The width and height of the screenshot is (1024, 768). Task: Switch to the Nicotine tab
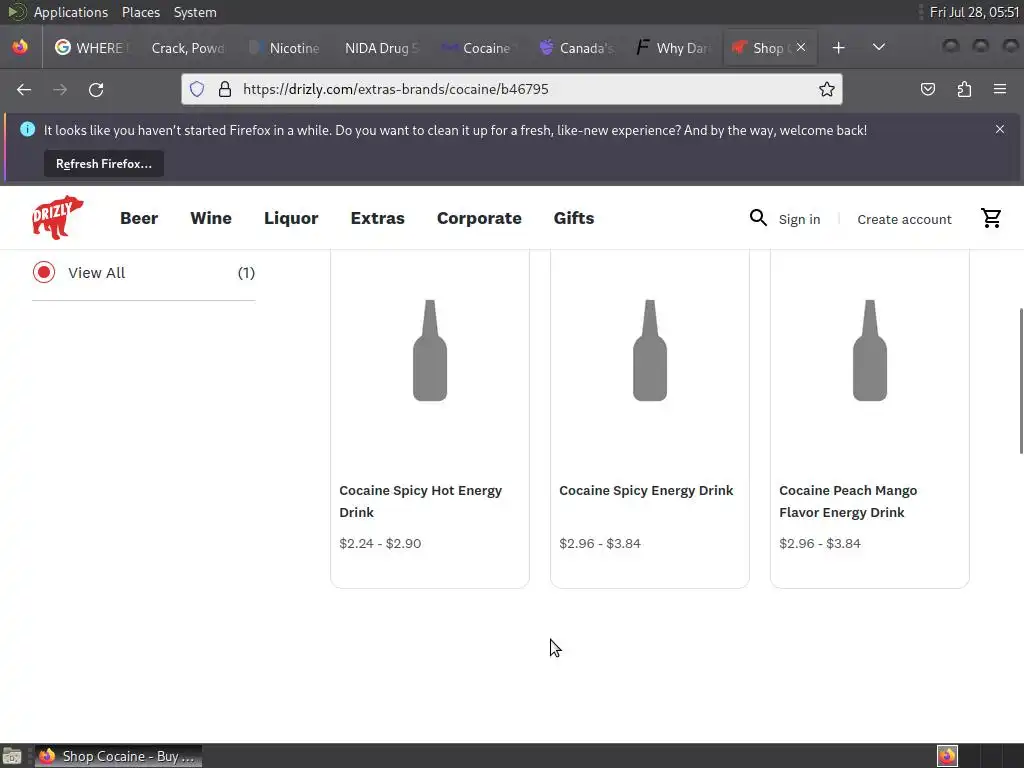click(285, 48)
